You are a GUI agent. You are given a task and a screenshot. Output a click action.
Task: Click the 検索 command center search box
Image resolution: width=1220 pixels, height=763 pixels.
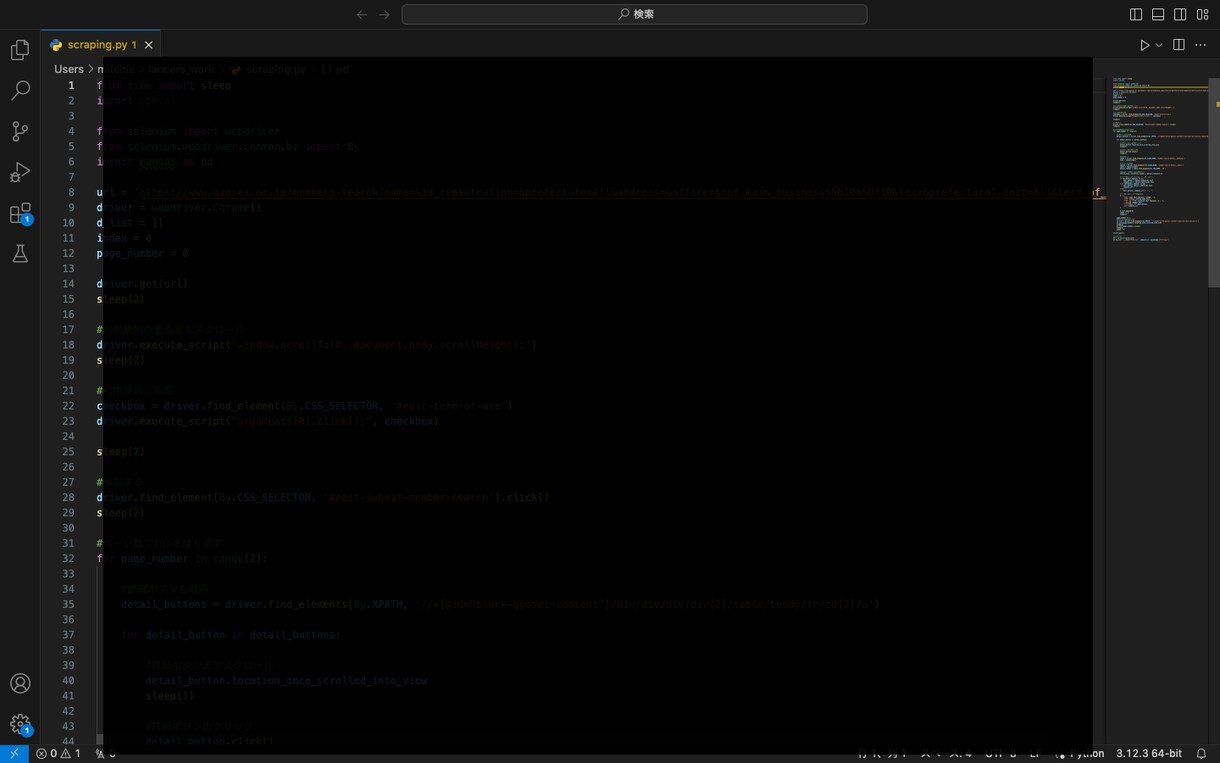(x=634, y=14)
